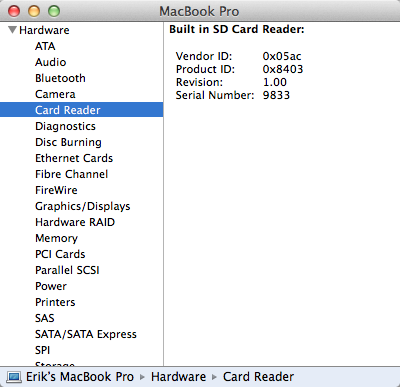The height and width of the screenshot is (387, 400).
Task: Open the Audio hardware section
Action: [x=51, y=62]
